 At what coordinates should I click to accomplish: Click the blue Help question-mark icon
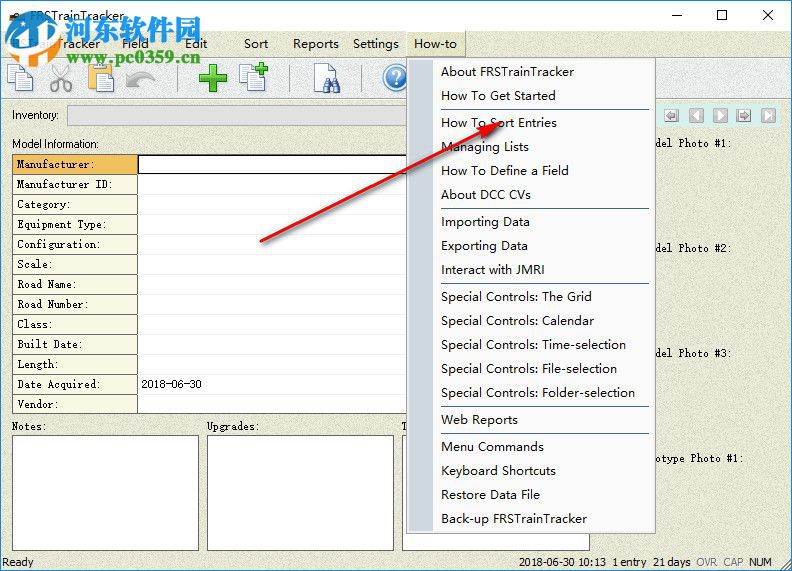tap(394, 78)
